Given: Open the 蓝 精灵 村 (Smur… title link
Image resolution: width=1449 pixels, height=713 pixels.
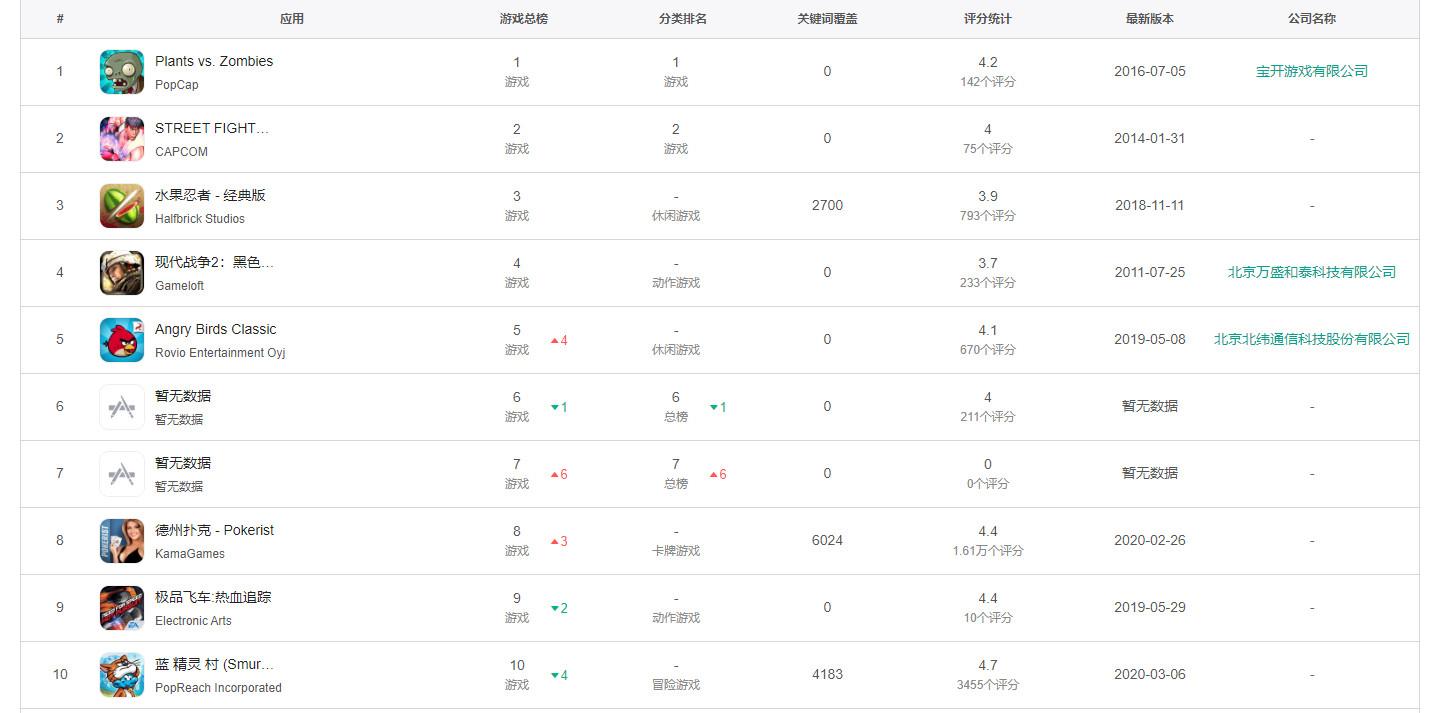Looking at the screenshot, I should [x=214, y=664].
